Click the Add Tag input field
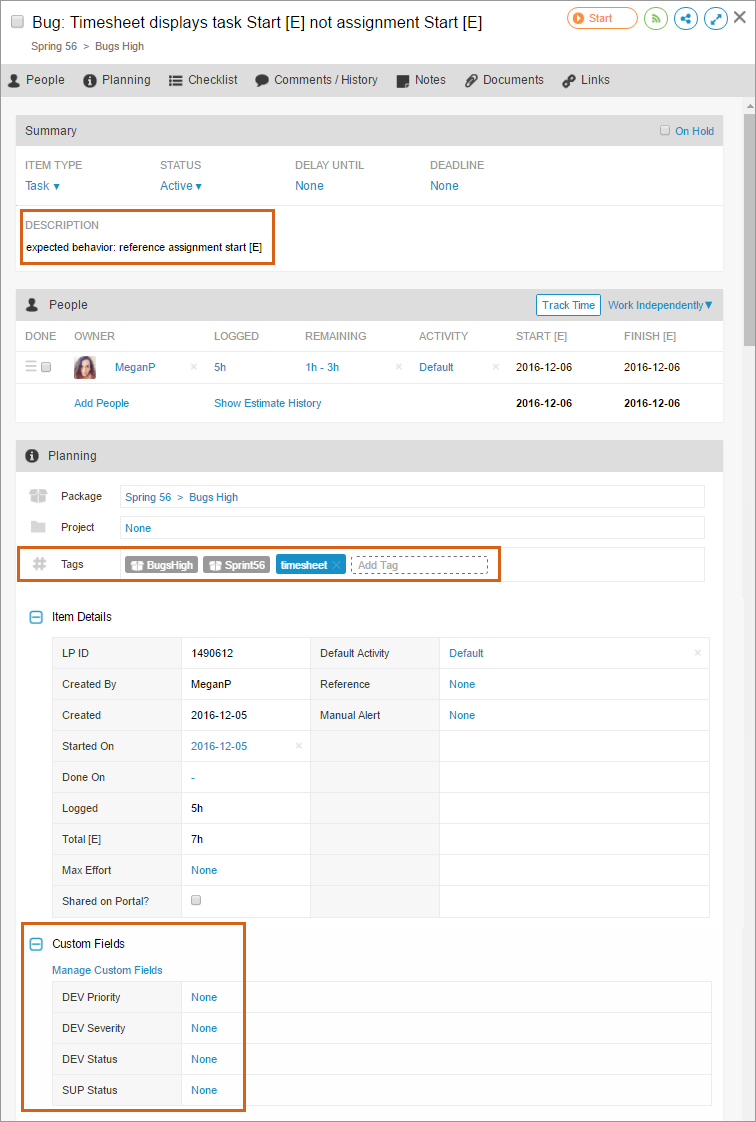Screen dimensions: 756x1122 click(x=419, y=565)
